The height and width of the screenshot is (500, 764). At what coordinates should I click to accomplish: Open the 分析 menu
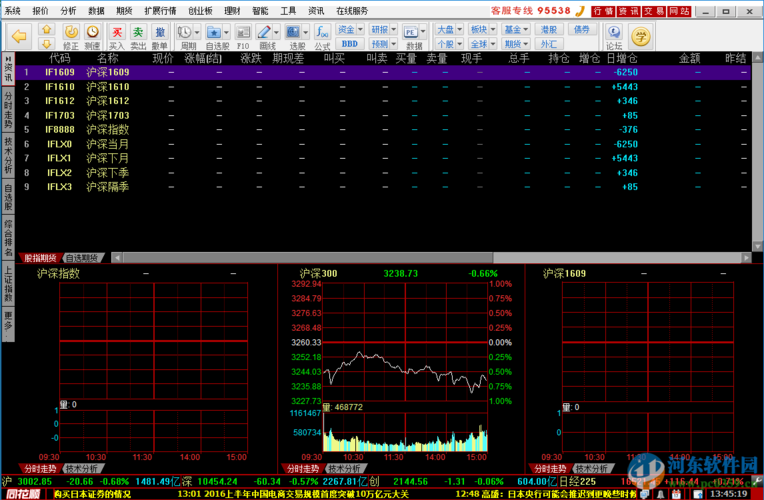pyautogui.click(x=68, y=11)
